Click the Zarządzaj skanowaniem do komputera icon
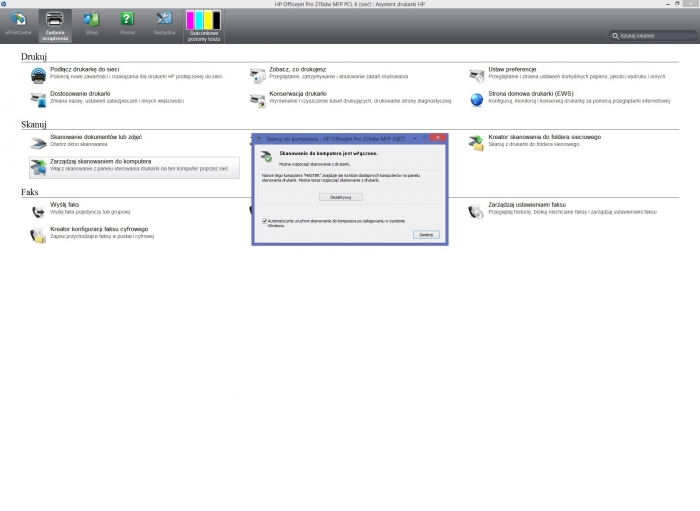The image size is (700, 511). 38,167
